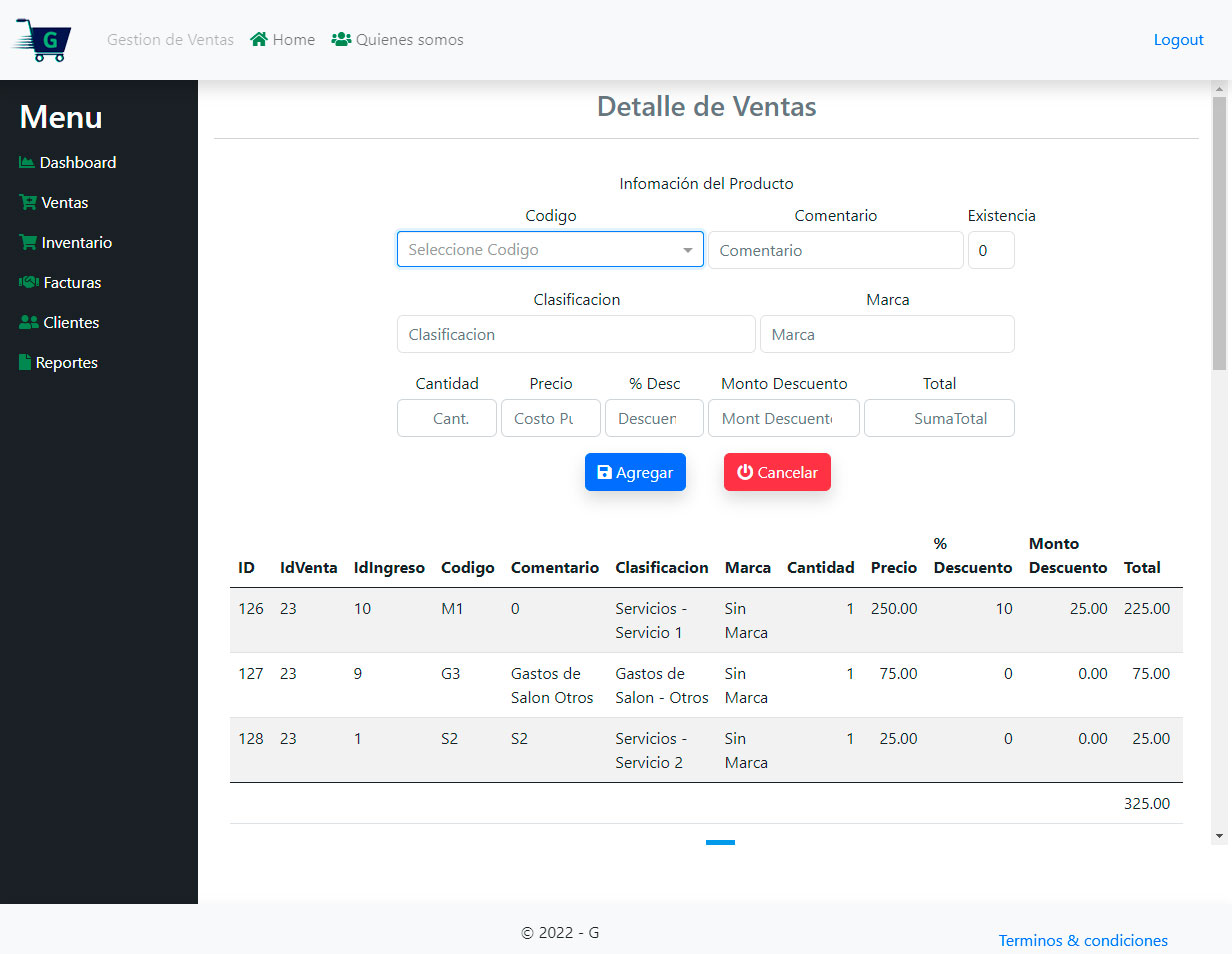Click the vertical scrollbar thumb
Viewport: 1232px width, 954px height.
pos(1219,232)
